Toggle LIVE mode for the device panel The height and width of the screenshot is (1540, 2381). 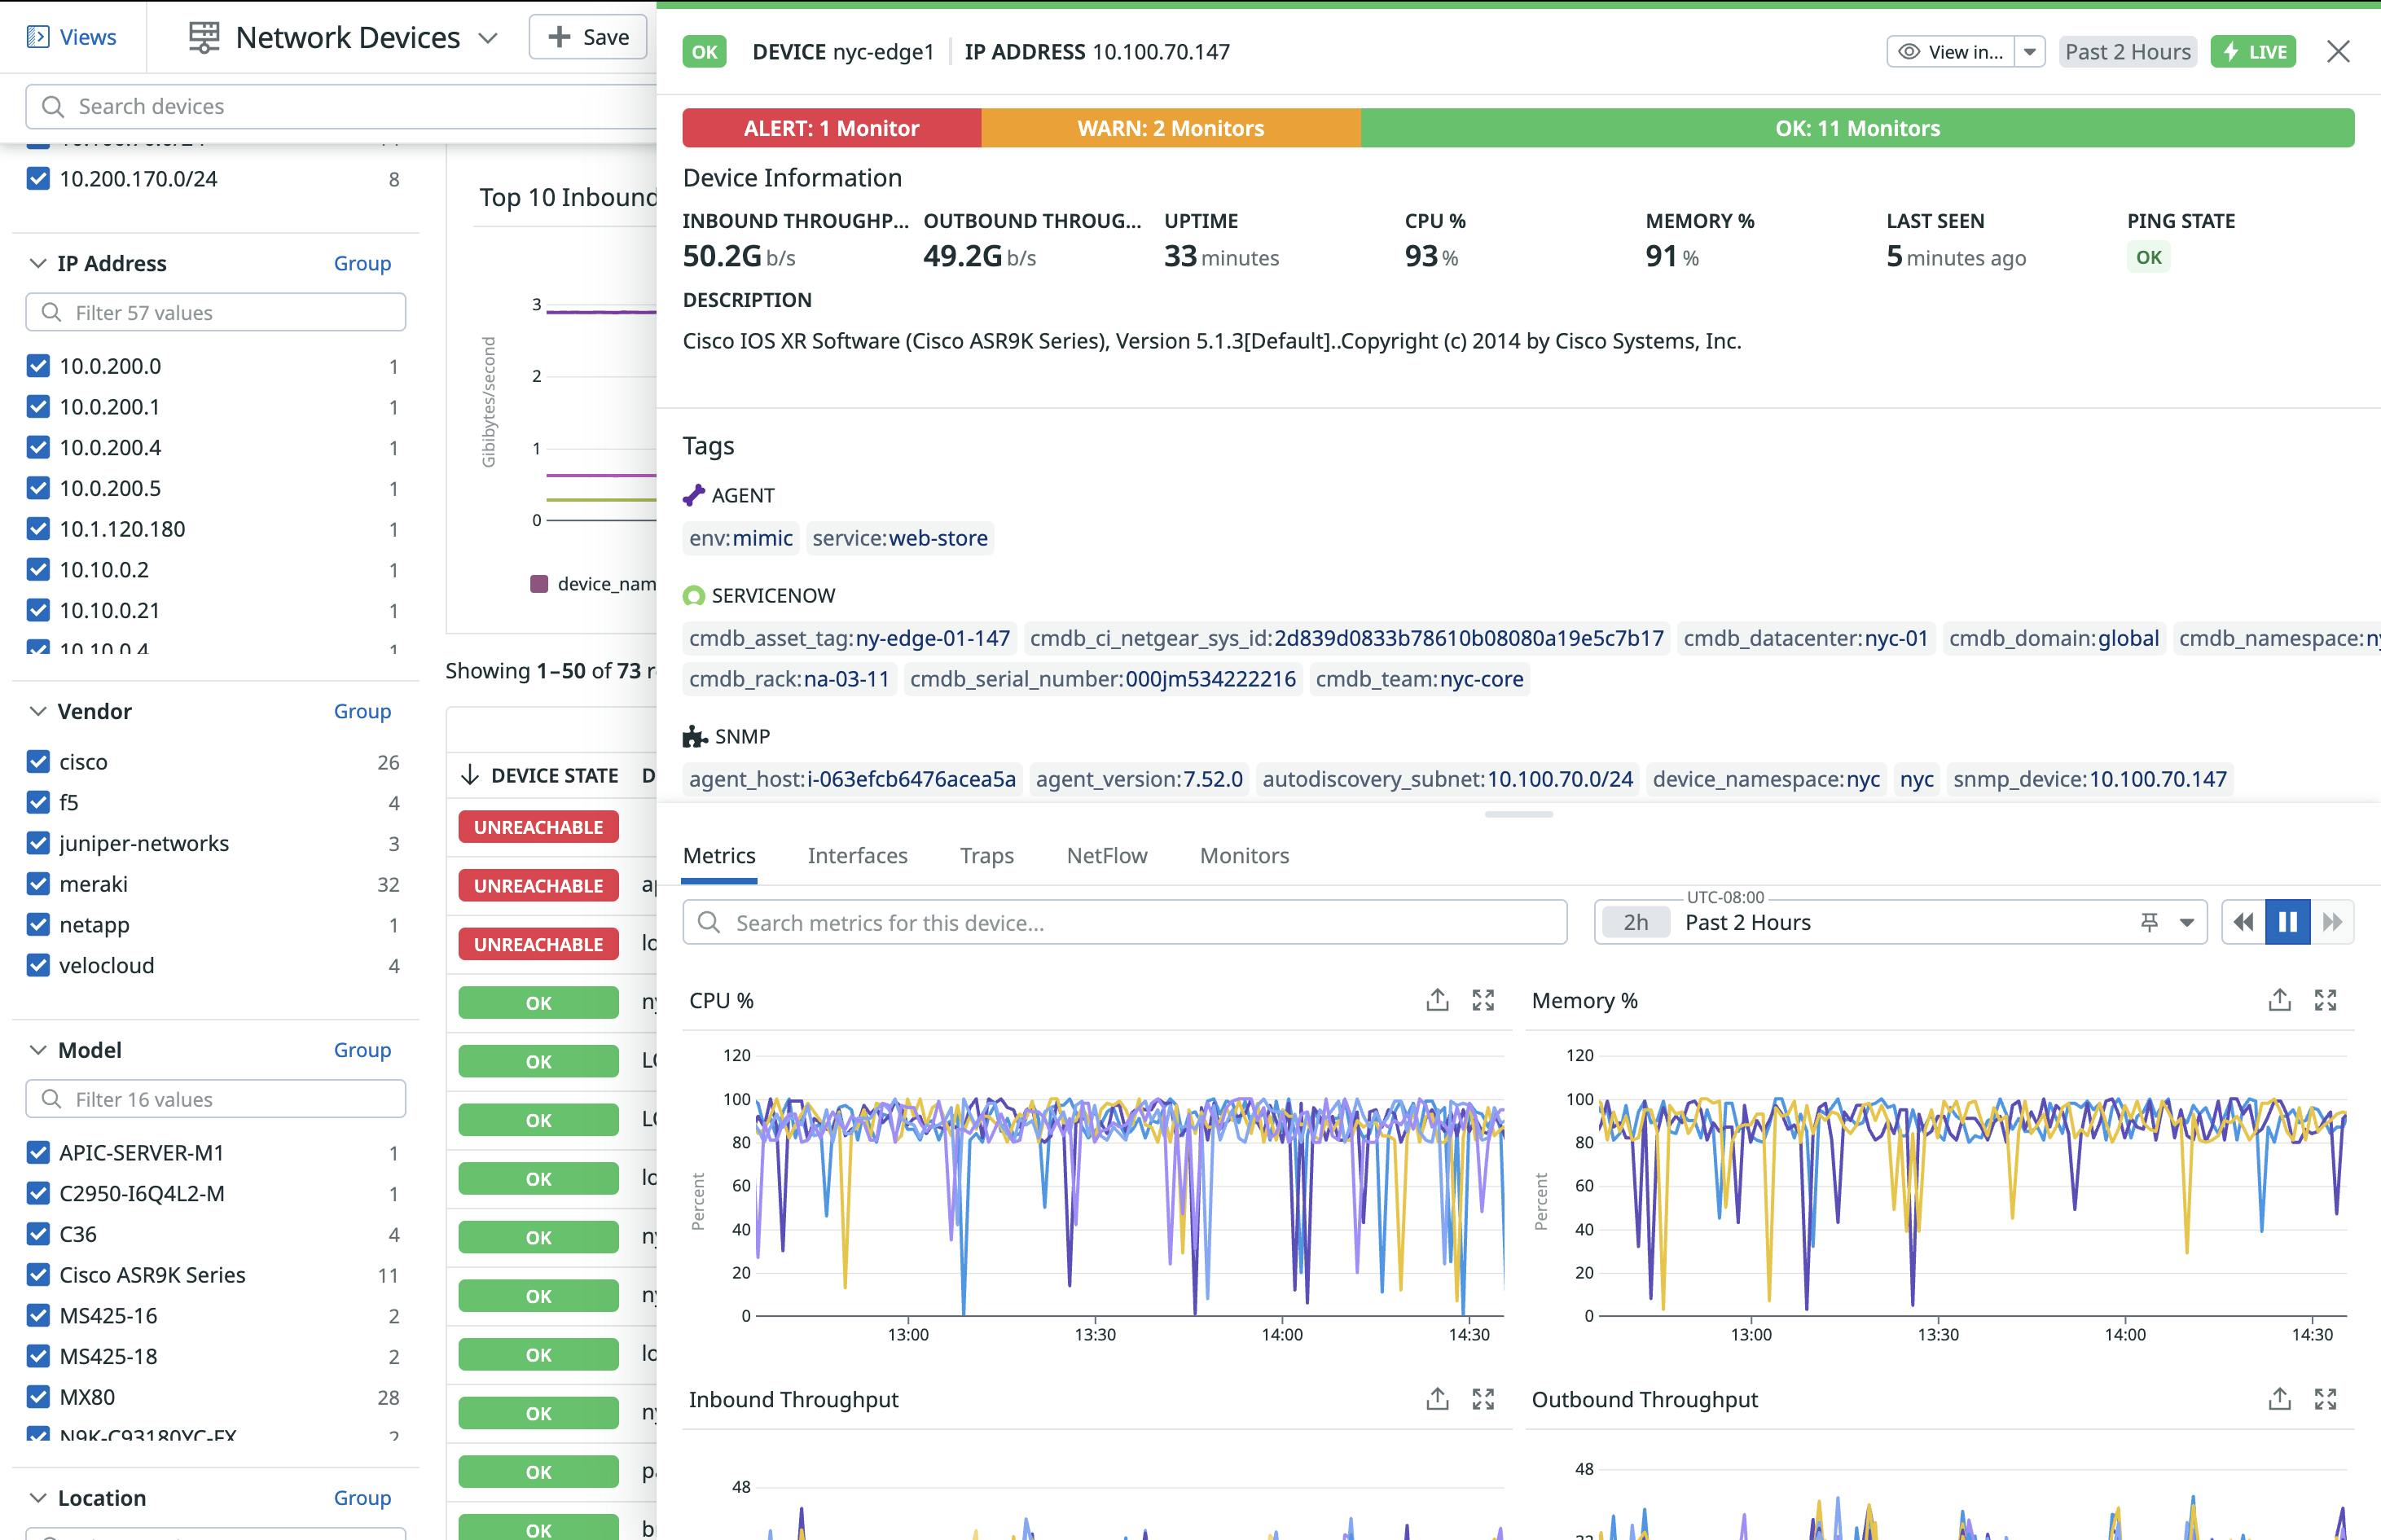2252,51
